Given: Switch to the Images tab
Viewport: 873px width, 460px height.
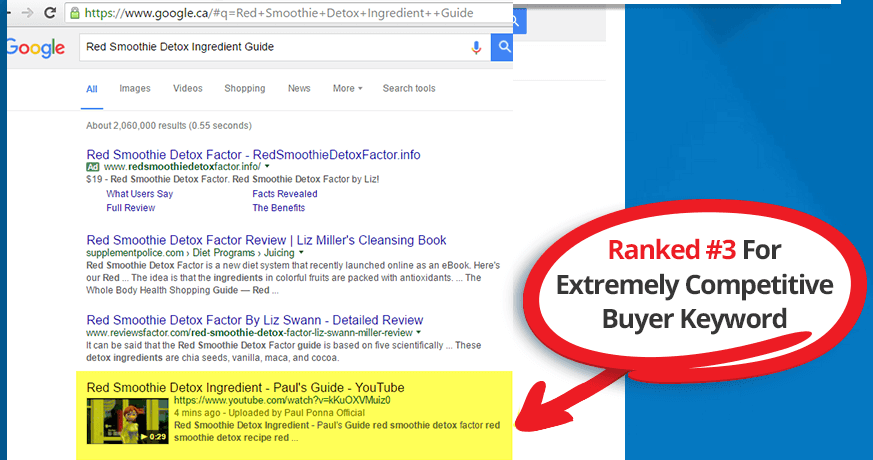Looking at the screenshot, I should point(135,89).
